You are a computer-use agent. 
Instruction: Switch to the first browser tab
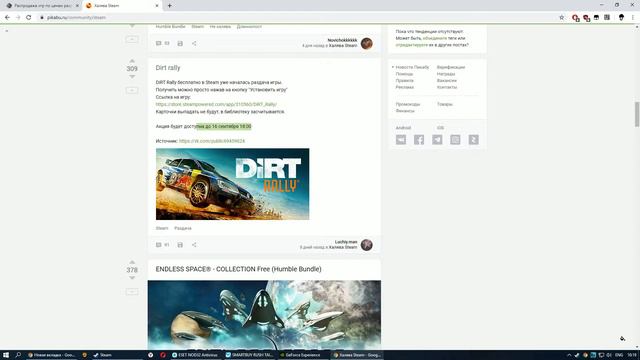click(x=41, y=6)
